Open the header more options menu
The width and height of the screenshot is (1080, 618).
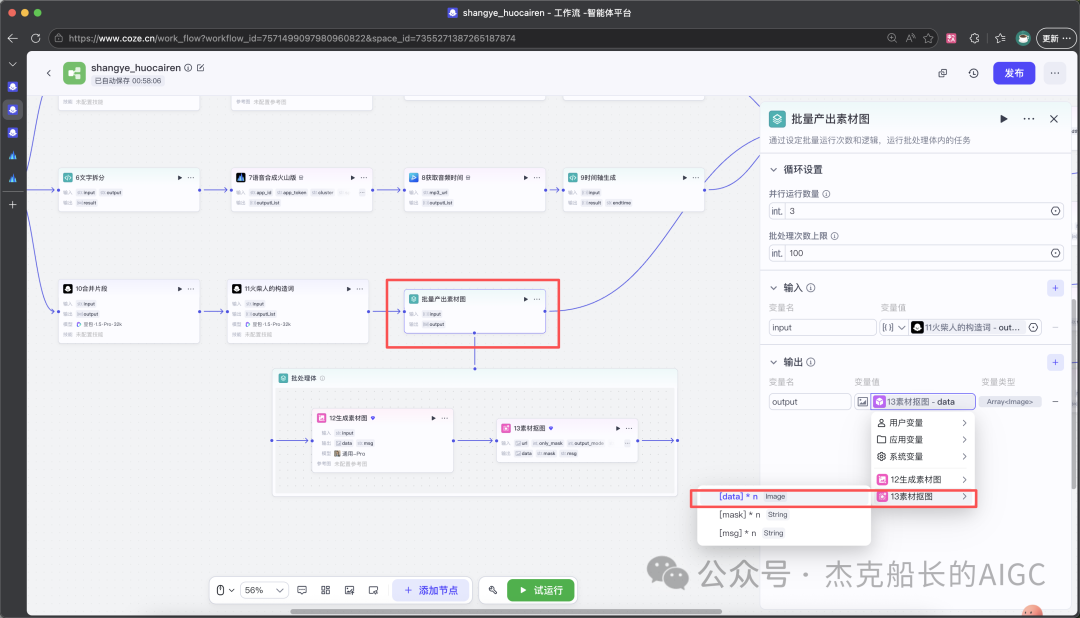[x=1055, y=73]
